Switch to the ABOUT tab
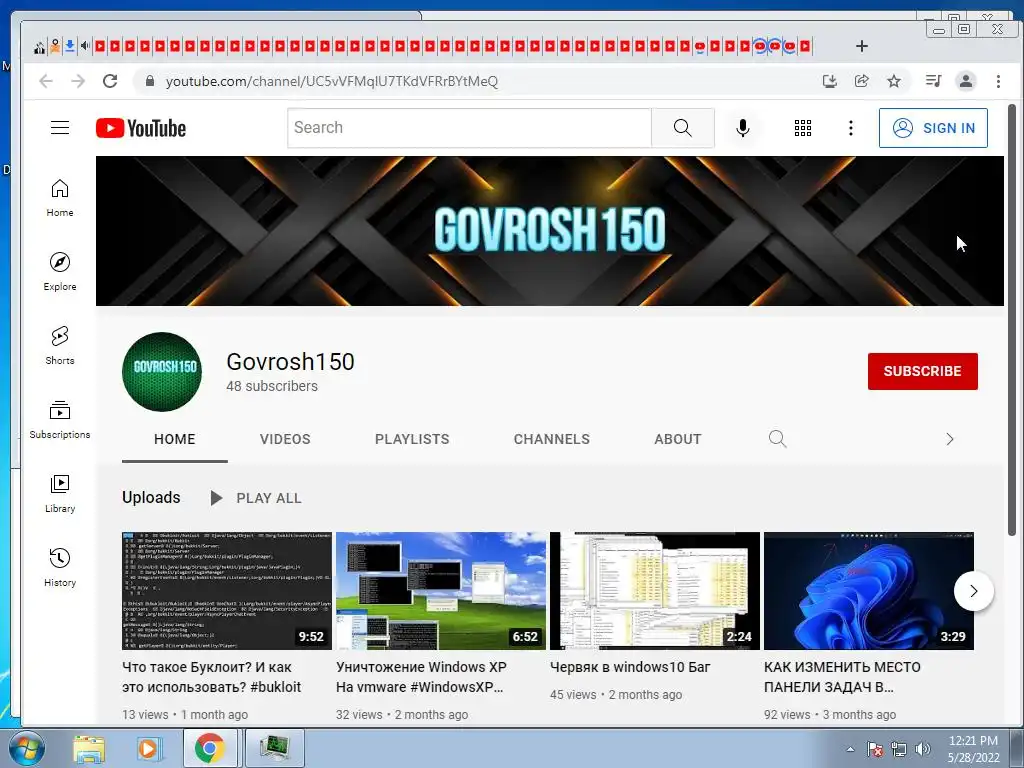 click(678, 440)
